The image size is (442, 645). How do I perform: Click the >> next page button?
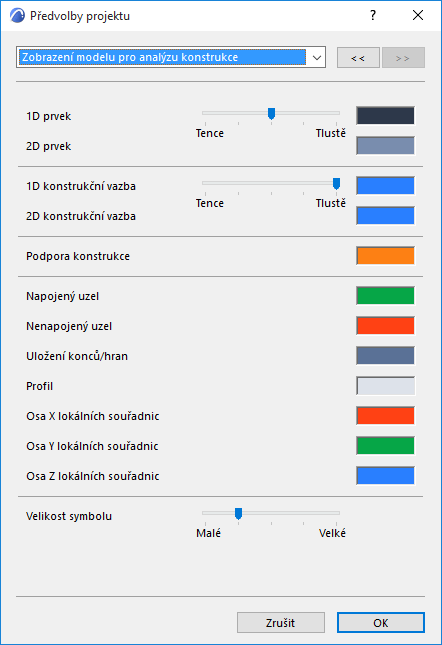click(403, 58)
